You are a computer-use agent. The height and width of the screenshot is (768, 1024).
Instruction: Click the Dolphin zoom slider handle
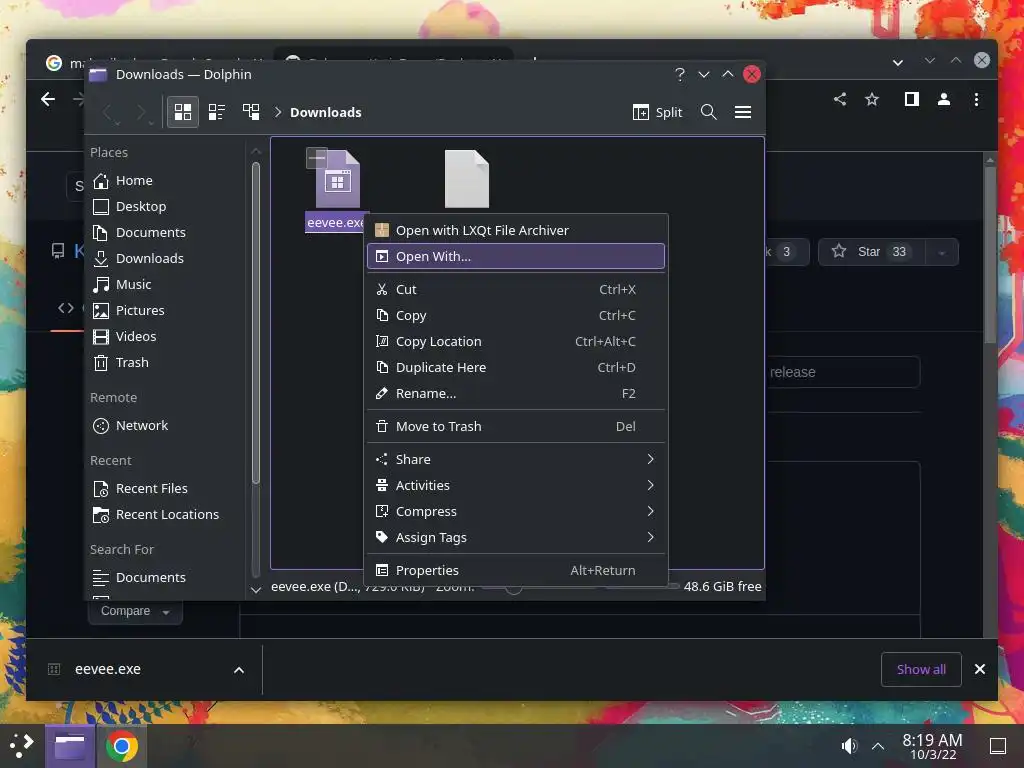point(514,588)
